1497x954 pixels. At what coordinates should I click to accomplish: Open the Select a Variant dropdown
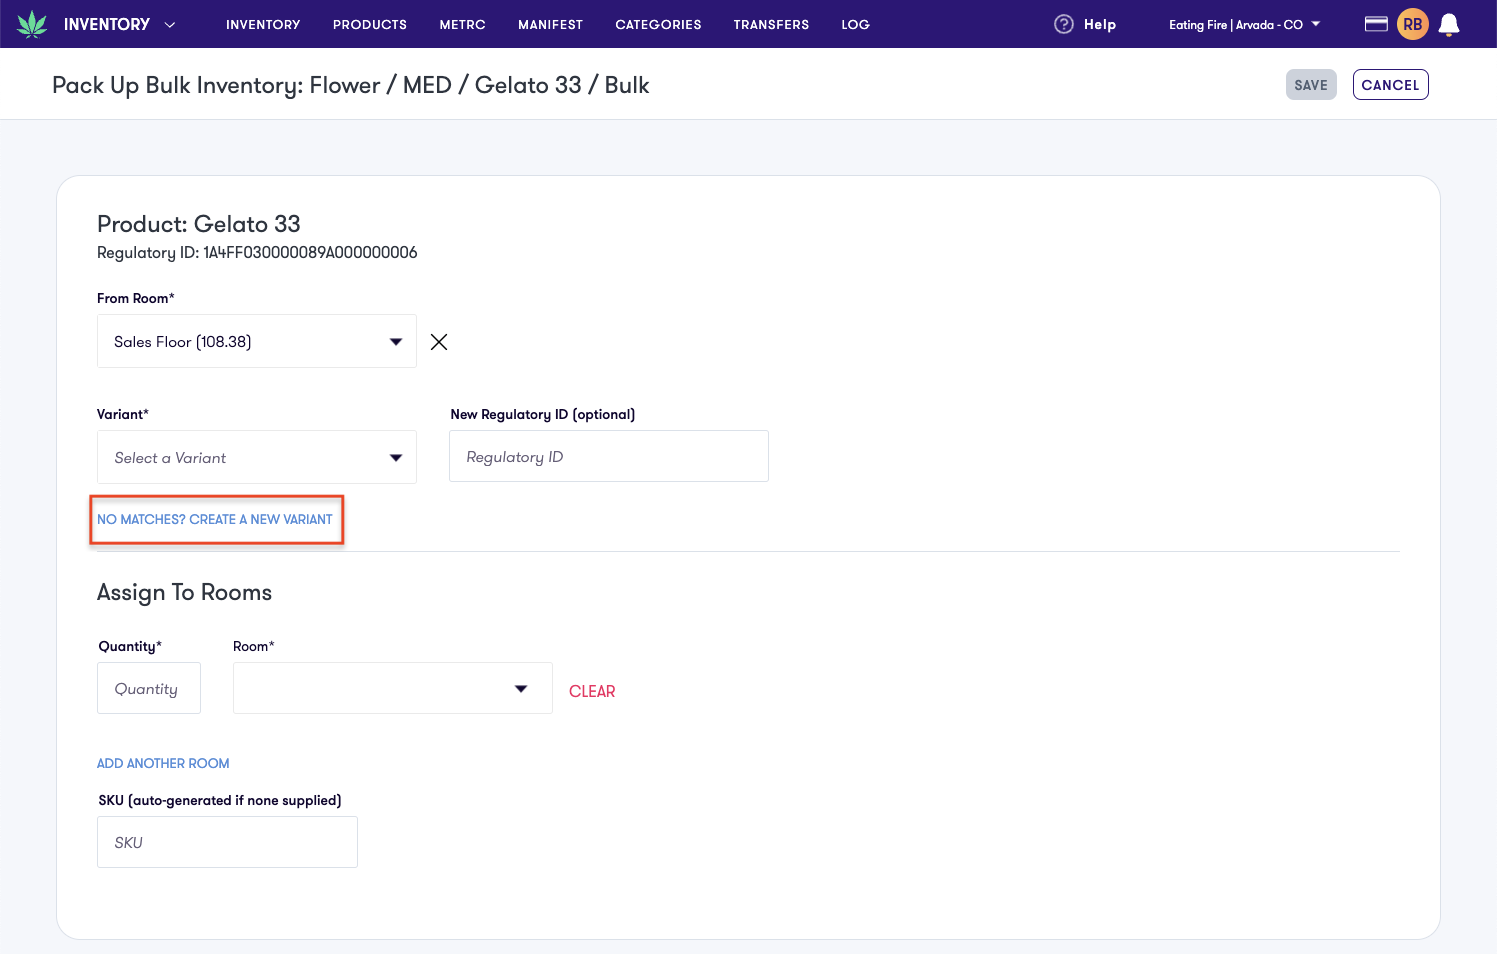pos(256,457)
